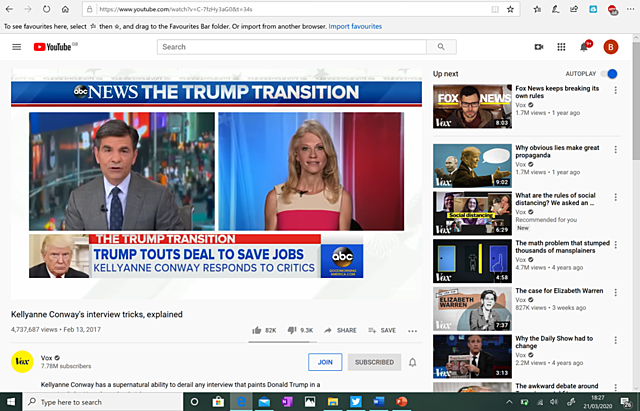Show hidden system tray icons chevron
Screen dimensions: 640x411
tap(509, 402)
